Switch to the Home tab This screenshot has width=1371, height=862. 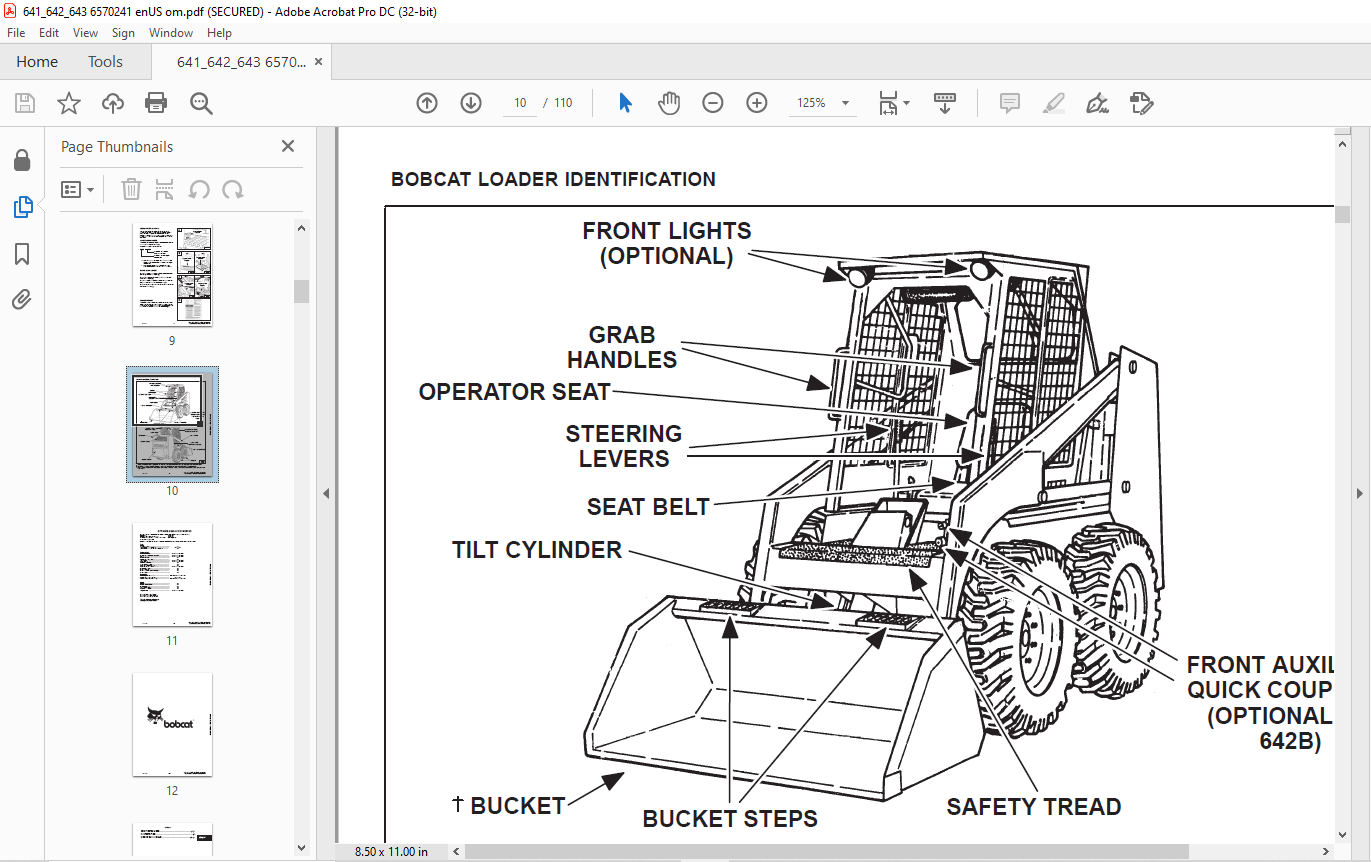(x=37, y=62)
